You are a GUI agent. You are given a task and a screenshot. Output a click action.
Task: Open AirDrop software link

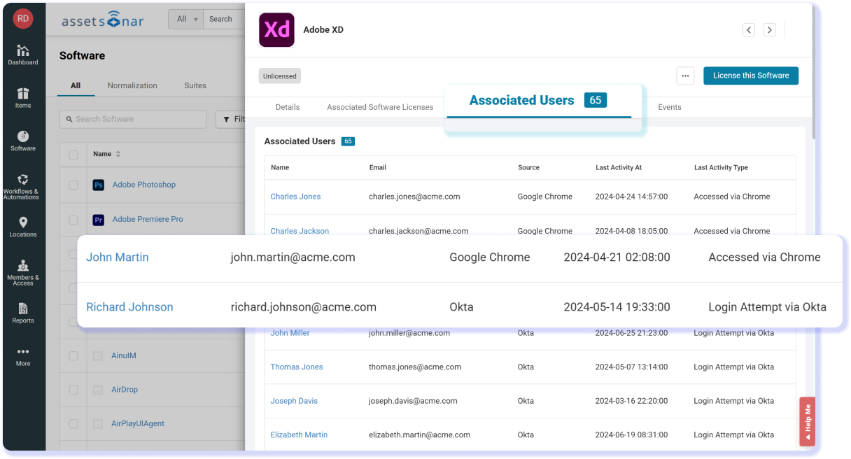(x=125, y=390)
